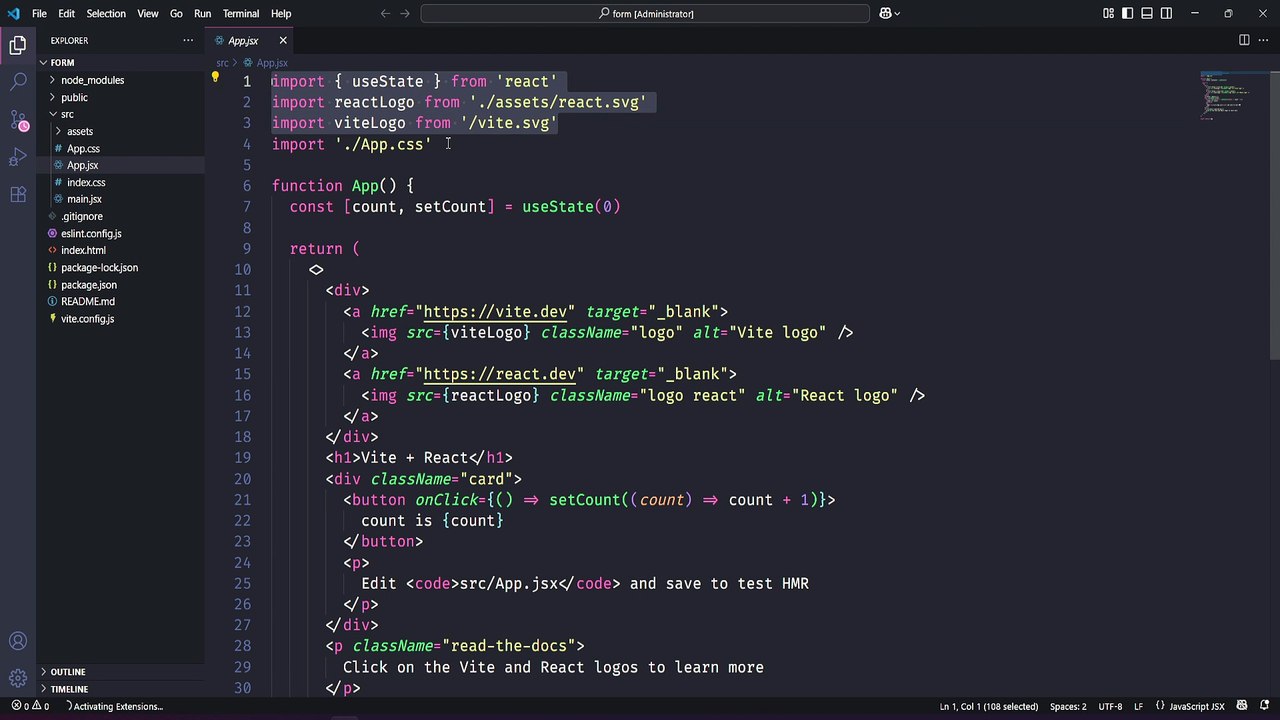Split the editor to the right
The height and width of the screenshot is (720, 1280).
pos(1244,40)
